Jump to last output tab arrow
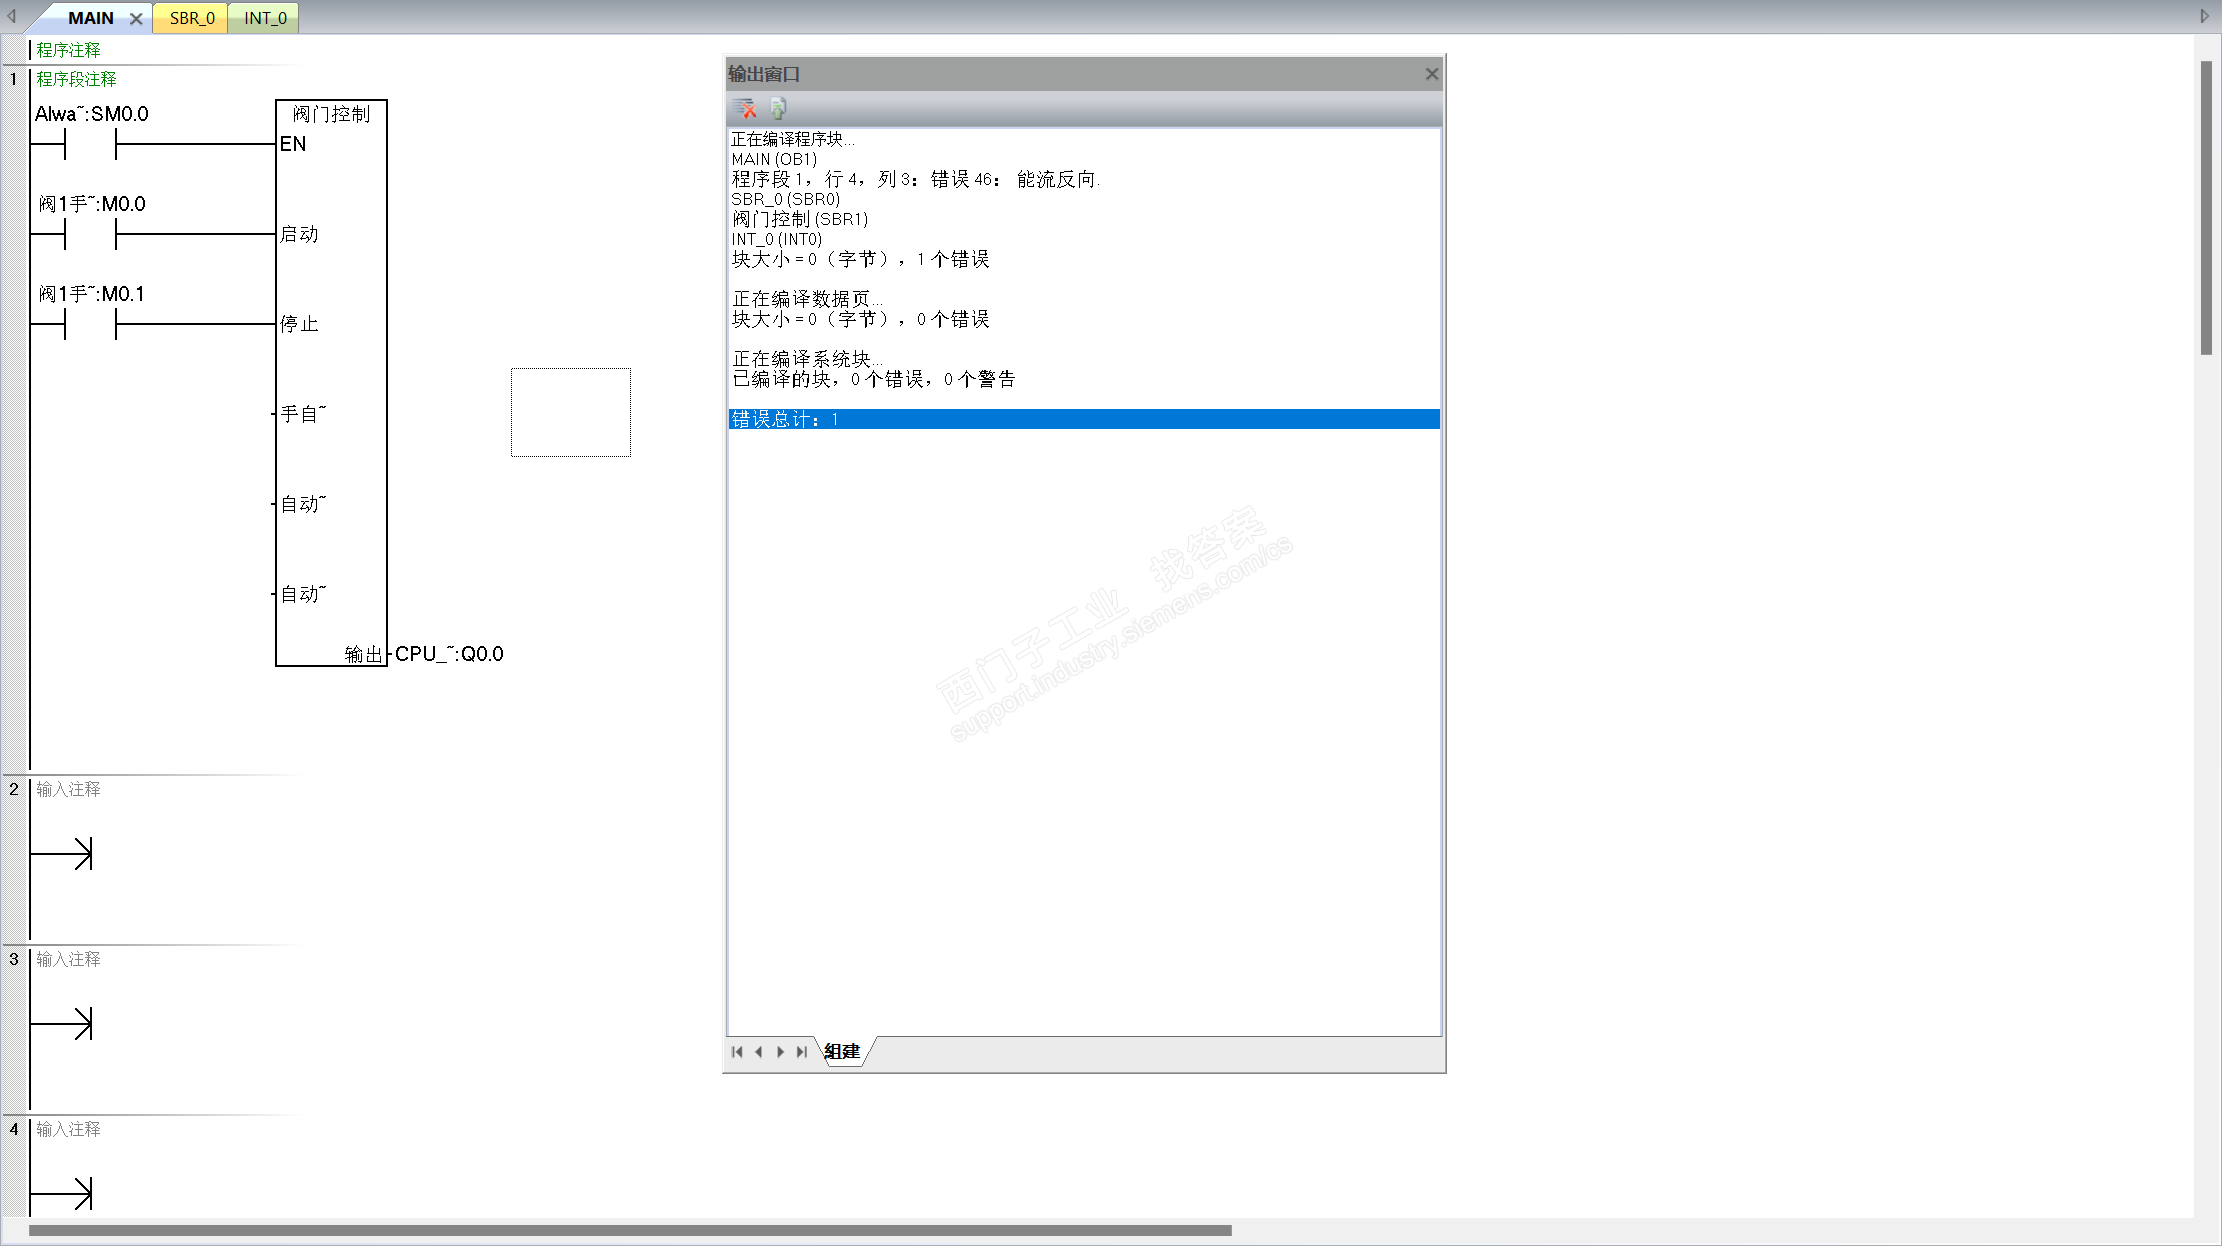The height and width of the screenshot is (1246, 2222). pos(802,1051)
